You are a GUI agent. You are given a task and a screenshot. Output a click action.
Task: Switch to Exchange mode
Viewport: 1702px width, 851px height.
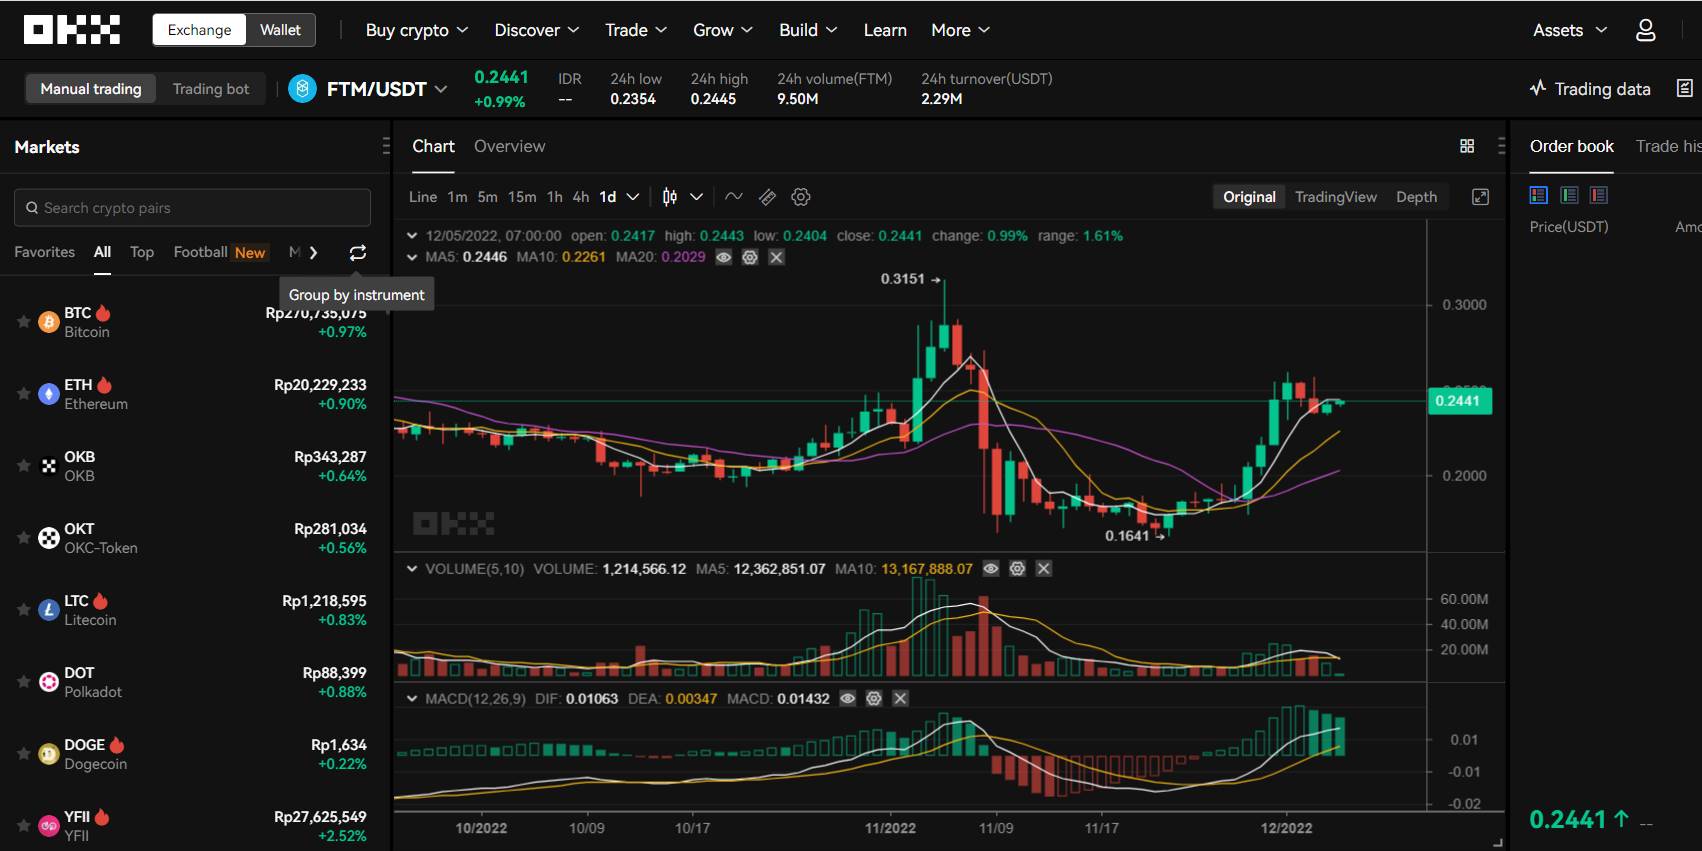click(x=199, y=30)
